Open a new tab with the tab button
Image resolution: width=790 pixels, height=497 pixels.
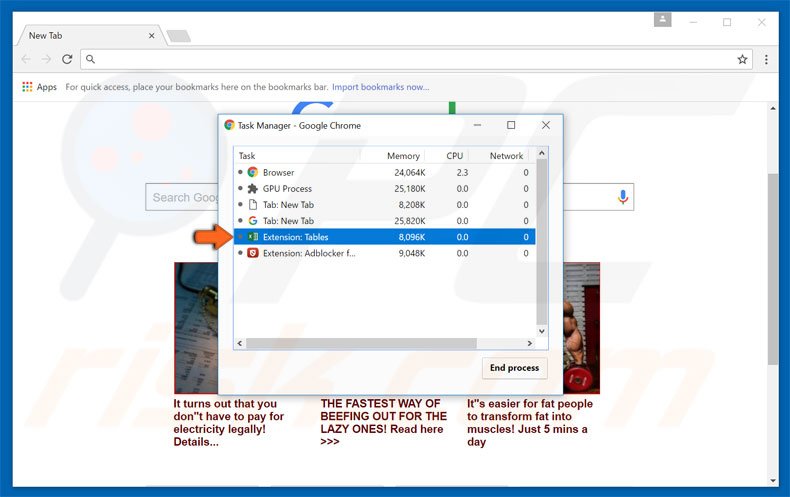point(178,36)
